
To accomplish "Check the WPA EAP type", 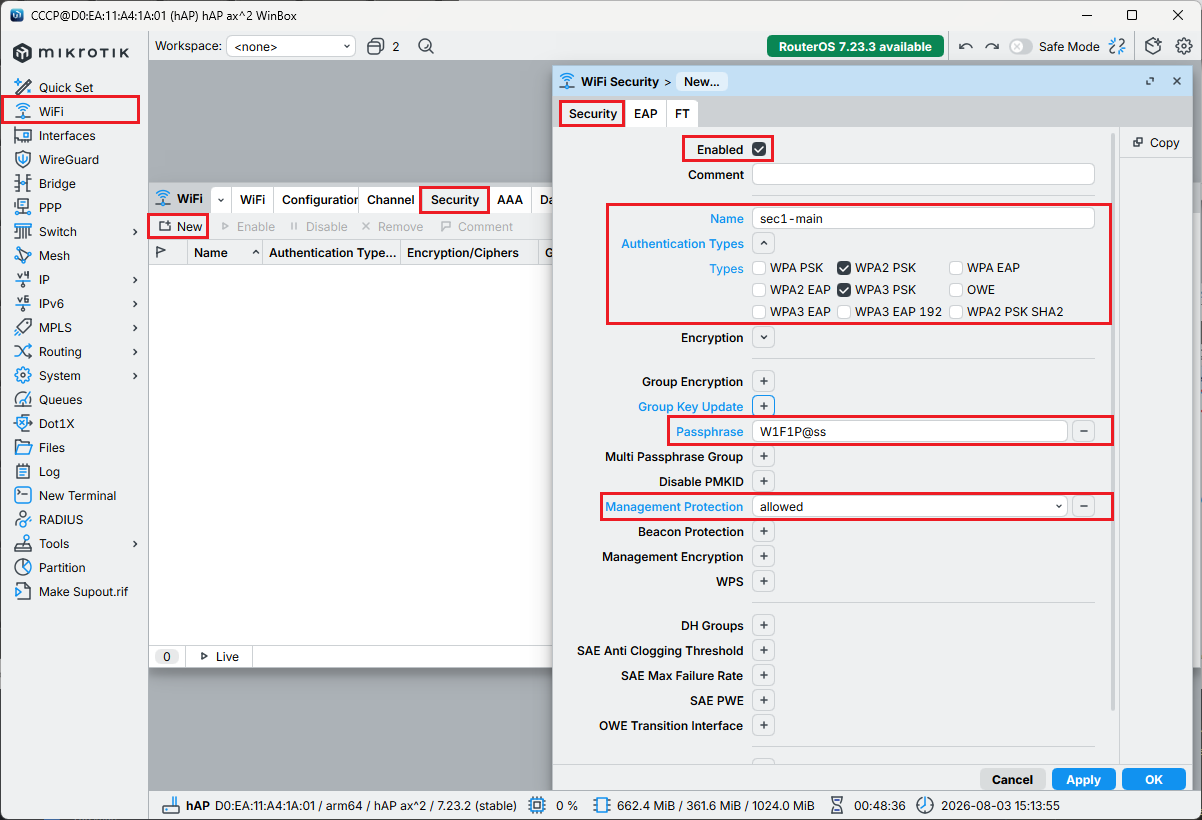I will click(957, 268).
